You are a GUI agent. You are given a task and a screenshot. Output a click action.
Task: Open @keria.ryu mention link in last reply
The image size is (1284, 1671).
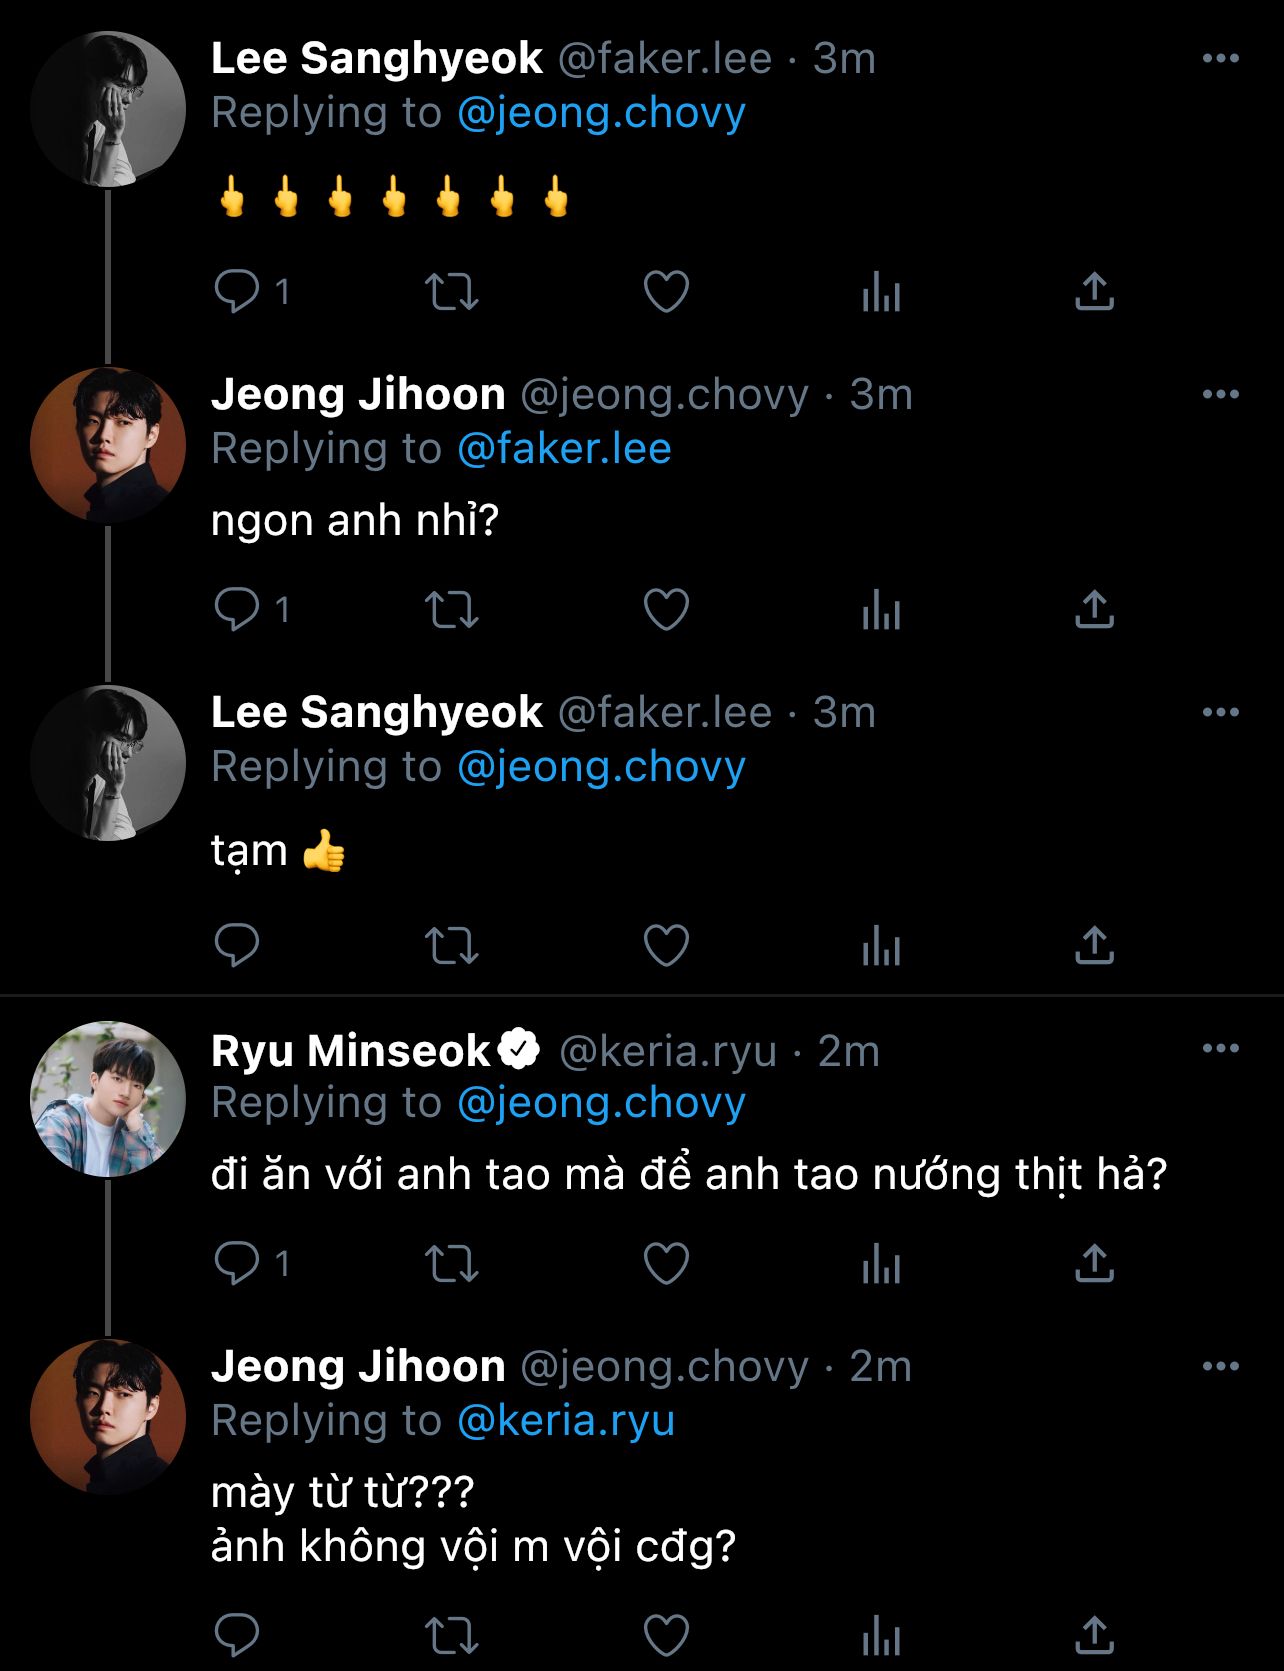pyautogui.click(x=566, y=1421)
